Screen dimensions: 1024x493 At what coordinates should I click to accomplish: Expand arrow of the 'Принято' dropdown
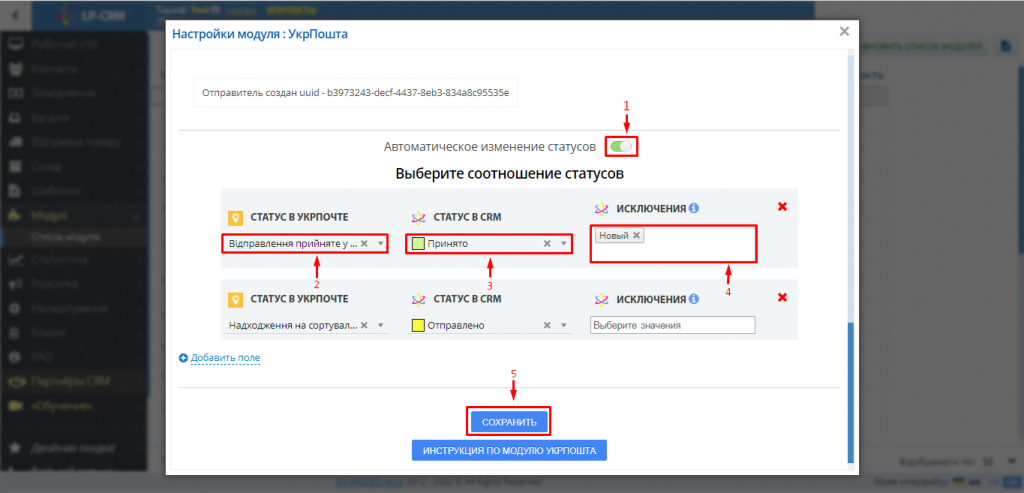click(x=564, y=244)
